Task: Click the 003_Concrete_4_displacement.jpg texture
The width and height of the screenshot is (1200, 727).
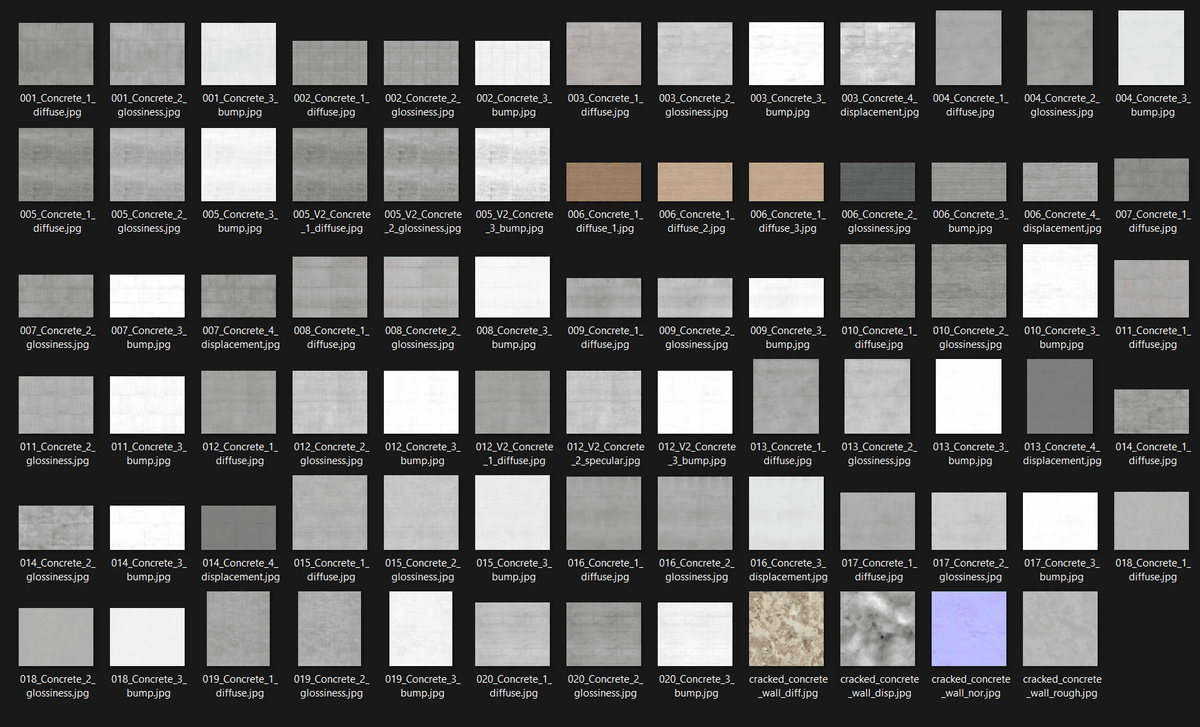Action: (878, 52)
